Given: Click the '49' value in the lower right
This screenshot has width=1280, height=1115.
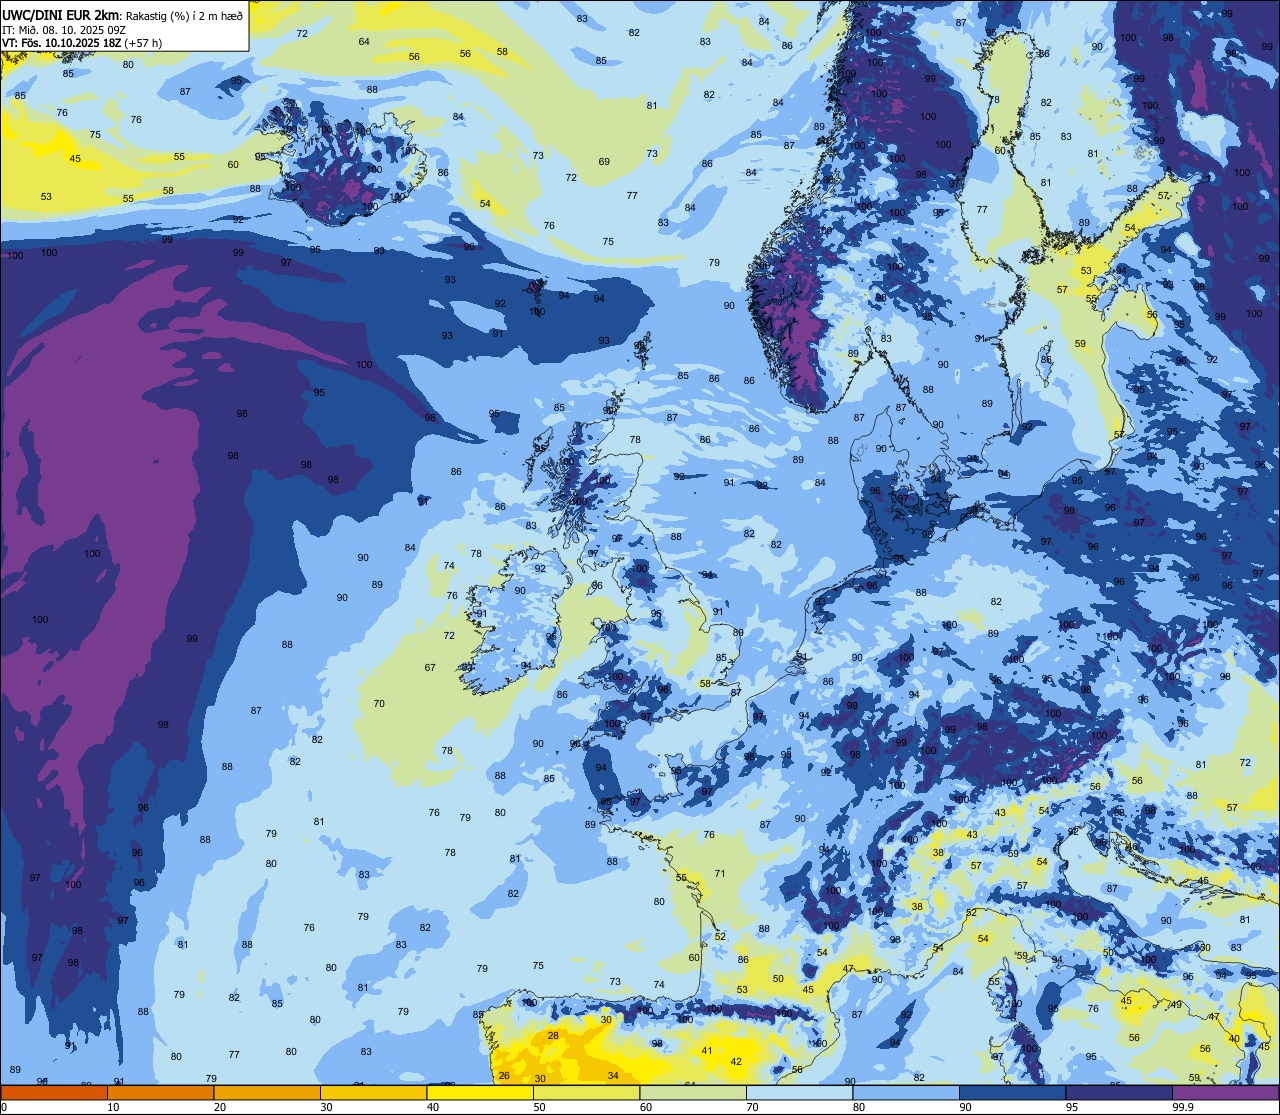Looking at the screenshot, I should click(x=1176, y=1005).
